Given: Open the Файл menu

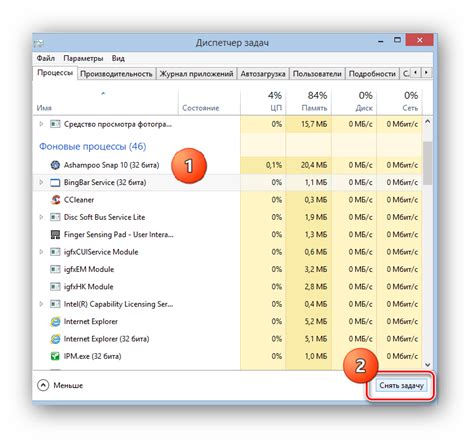Looking at the screenshot, I should (45, 58).
